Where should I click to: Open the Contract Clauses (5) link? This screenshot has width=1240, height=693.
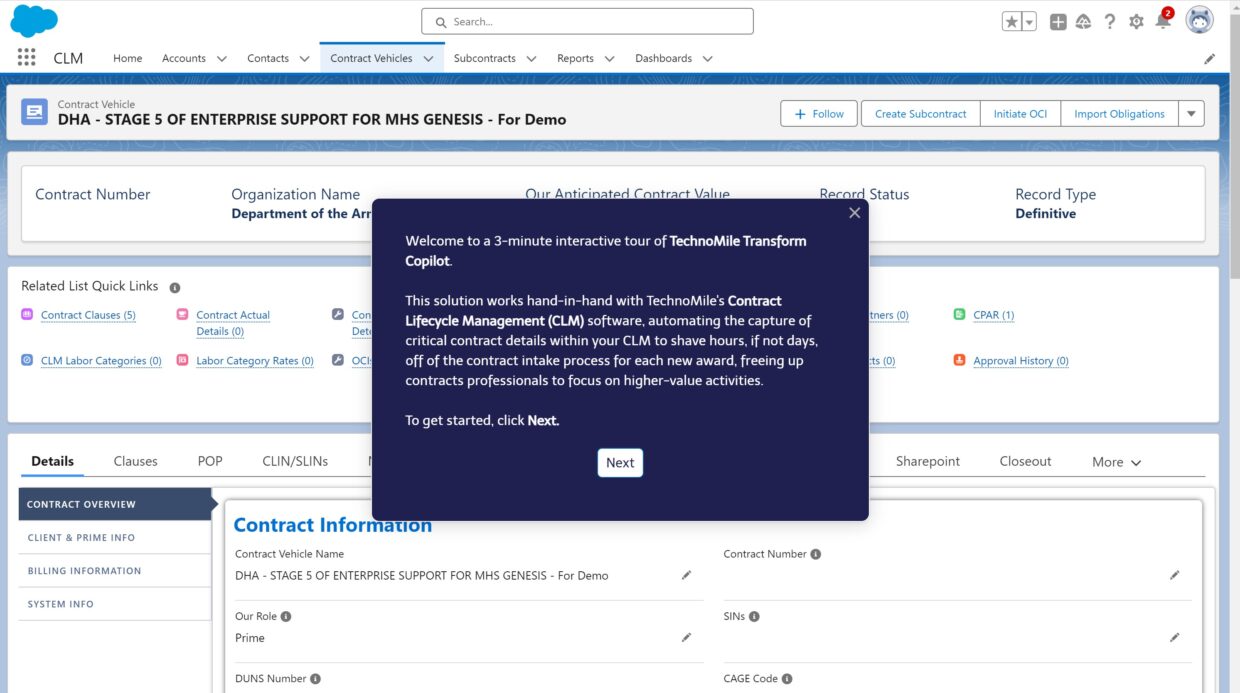(88, 315)
